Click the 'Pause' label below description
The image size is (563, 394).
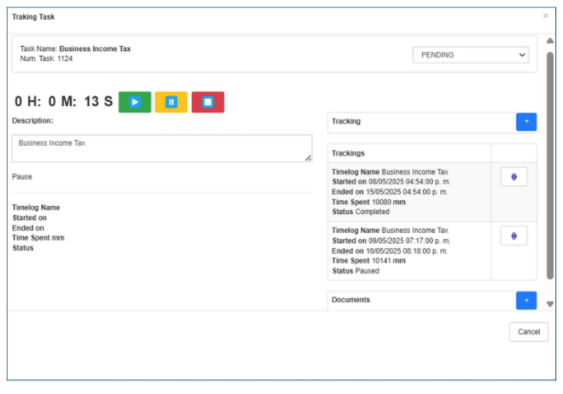[x=22, y=177]
